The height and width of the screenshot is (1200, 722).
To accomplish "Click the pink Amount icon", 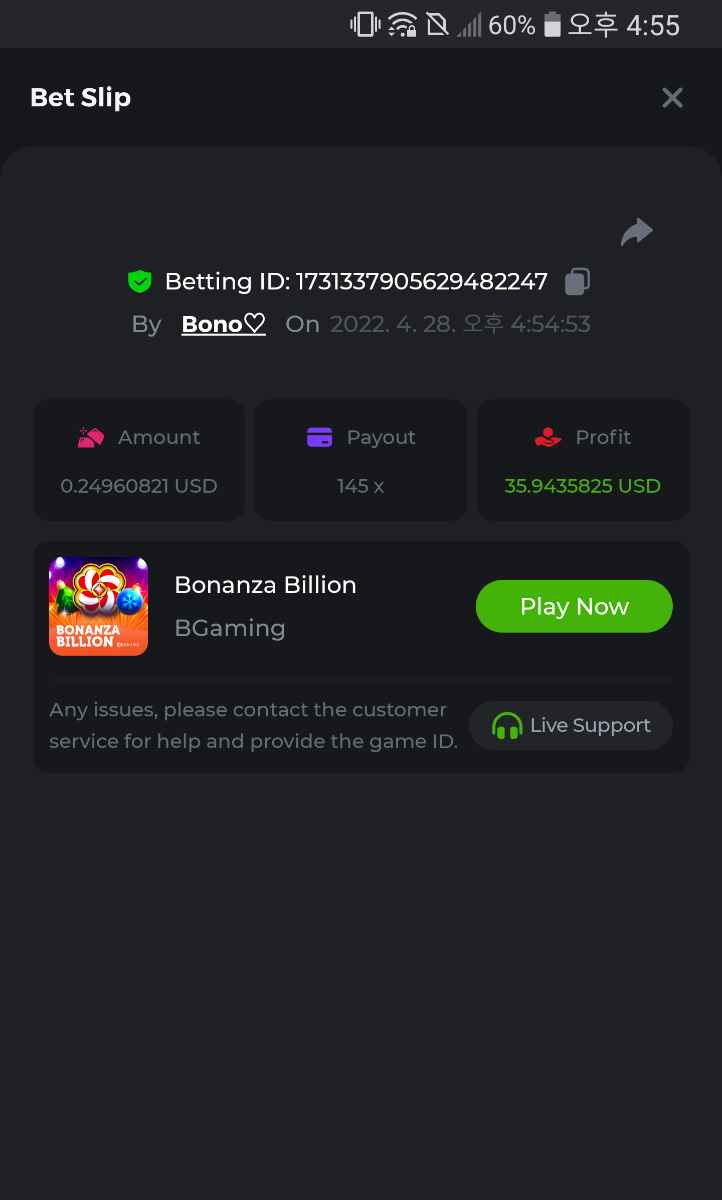I will click(91, 437).
